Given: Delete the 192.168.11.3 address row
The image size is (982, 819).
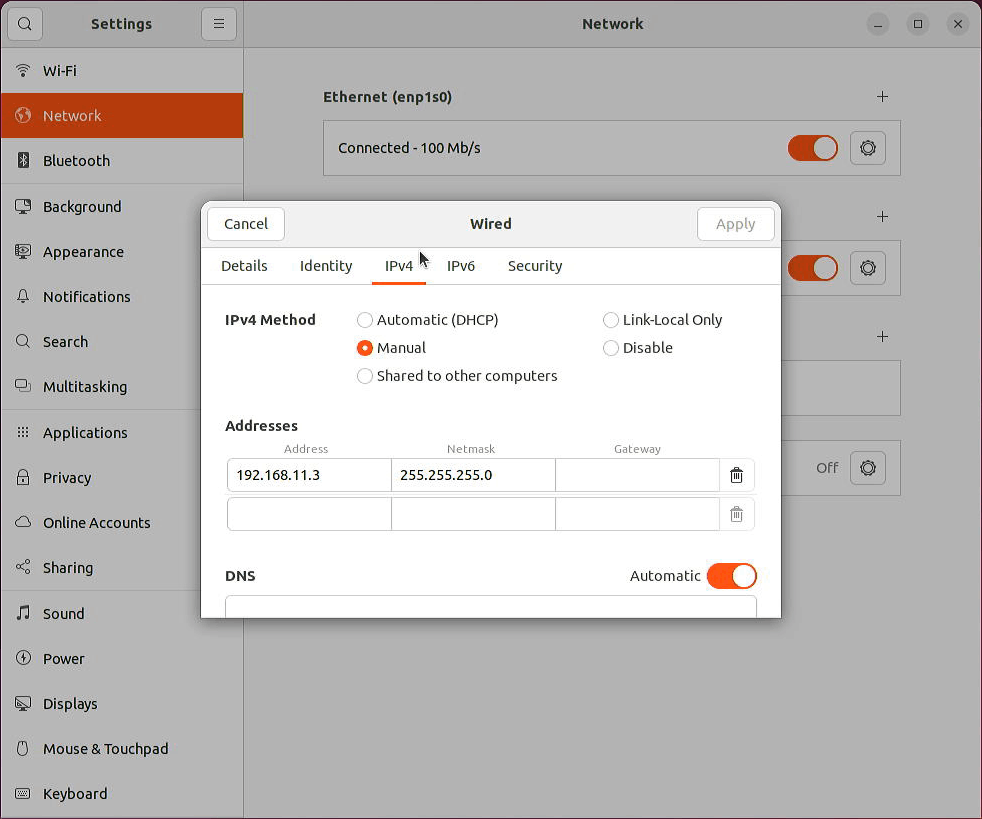Looking at the screenshot, I should (x=736, y=475).
